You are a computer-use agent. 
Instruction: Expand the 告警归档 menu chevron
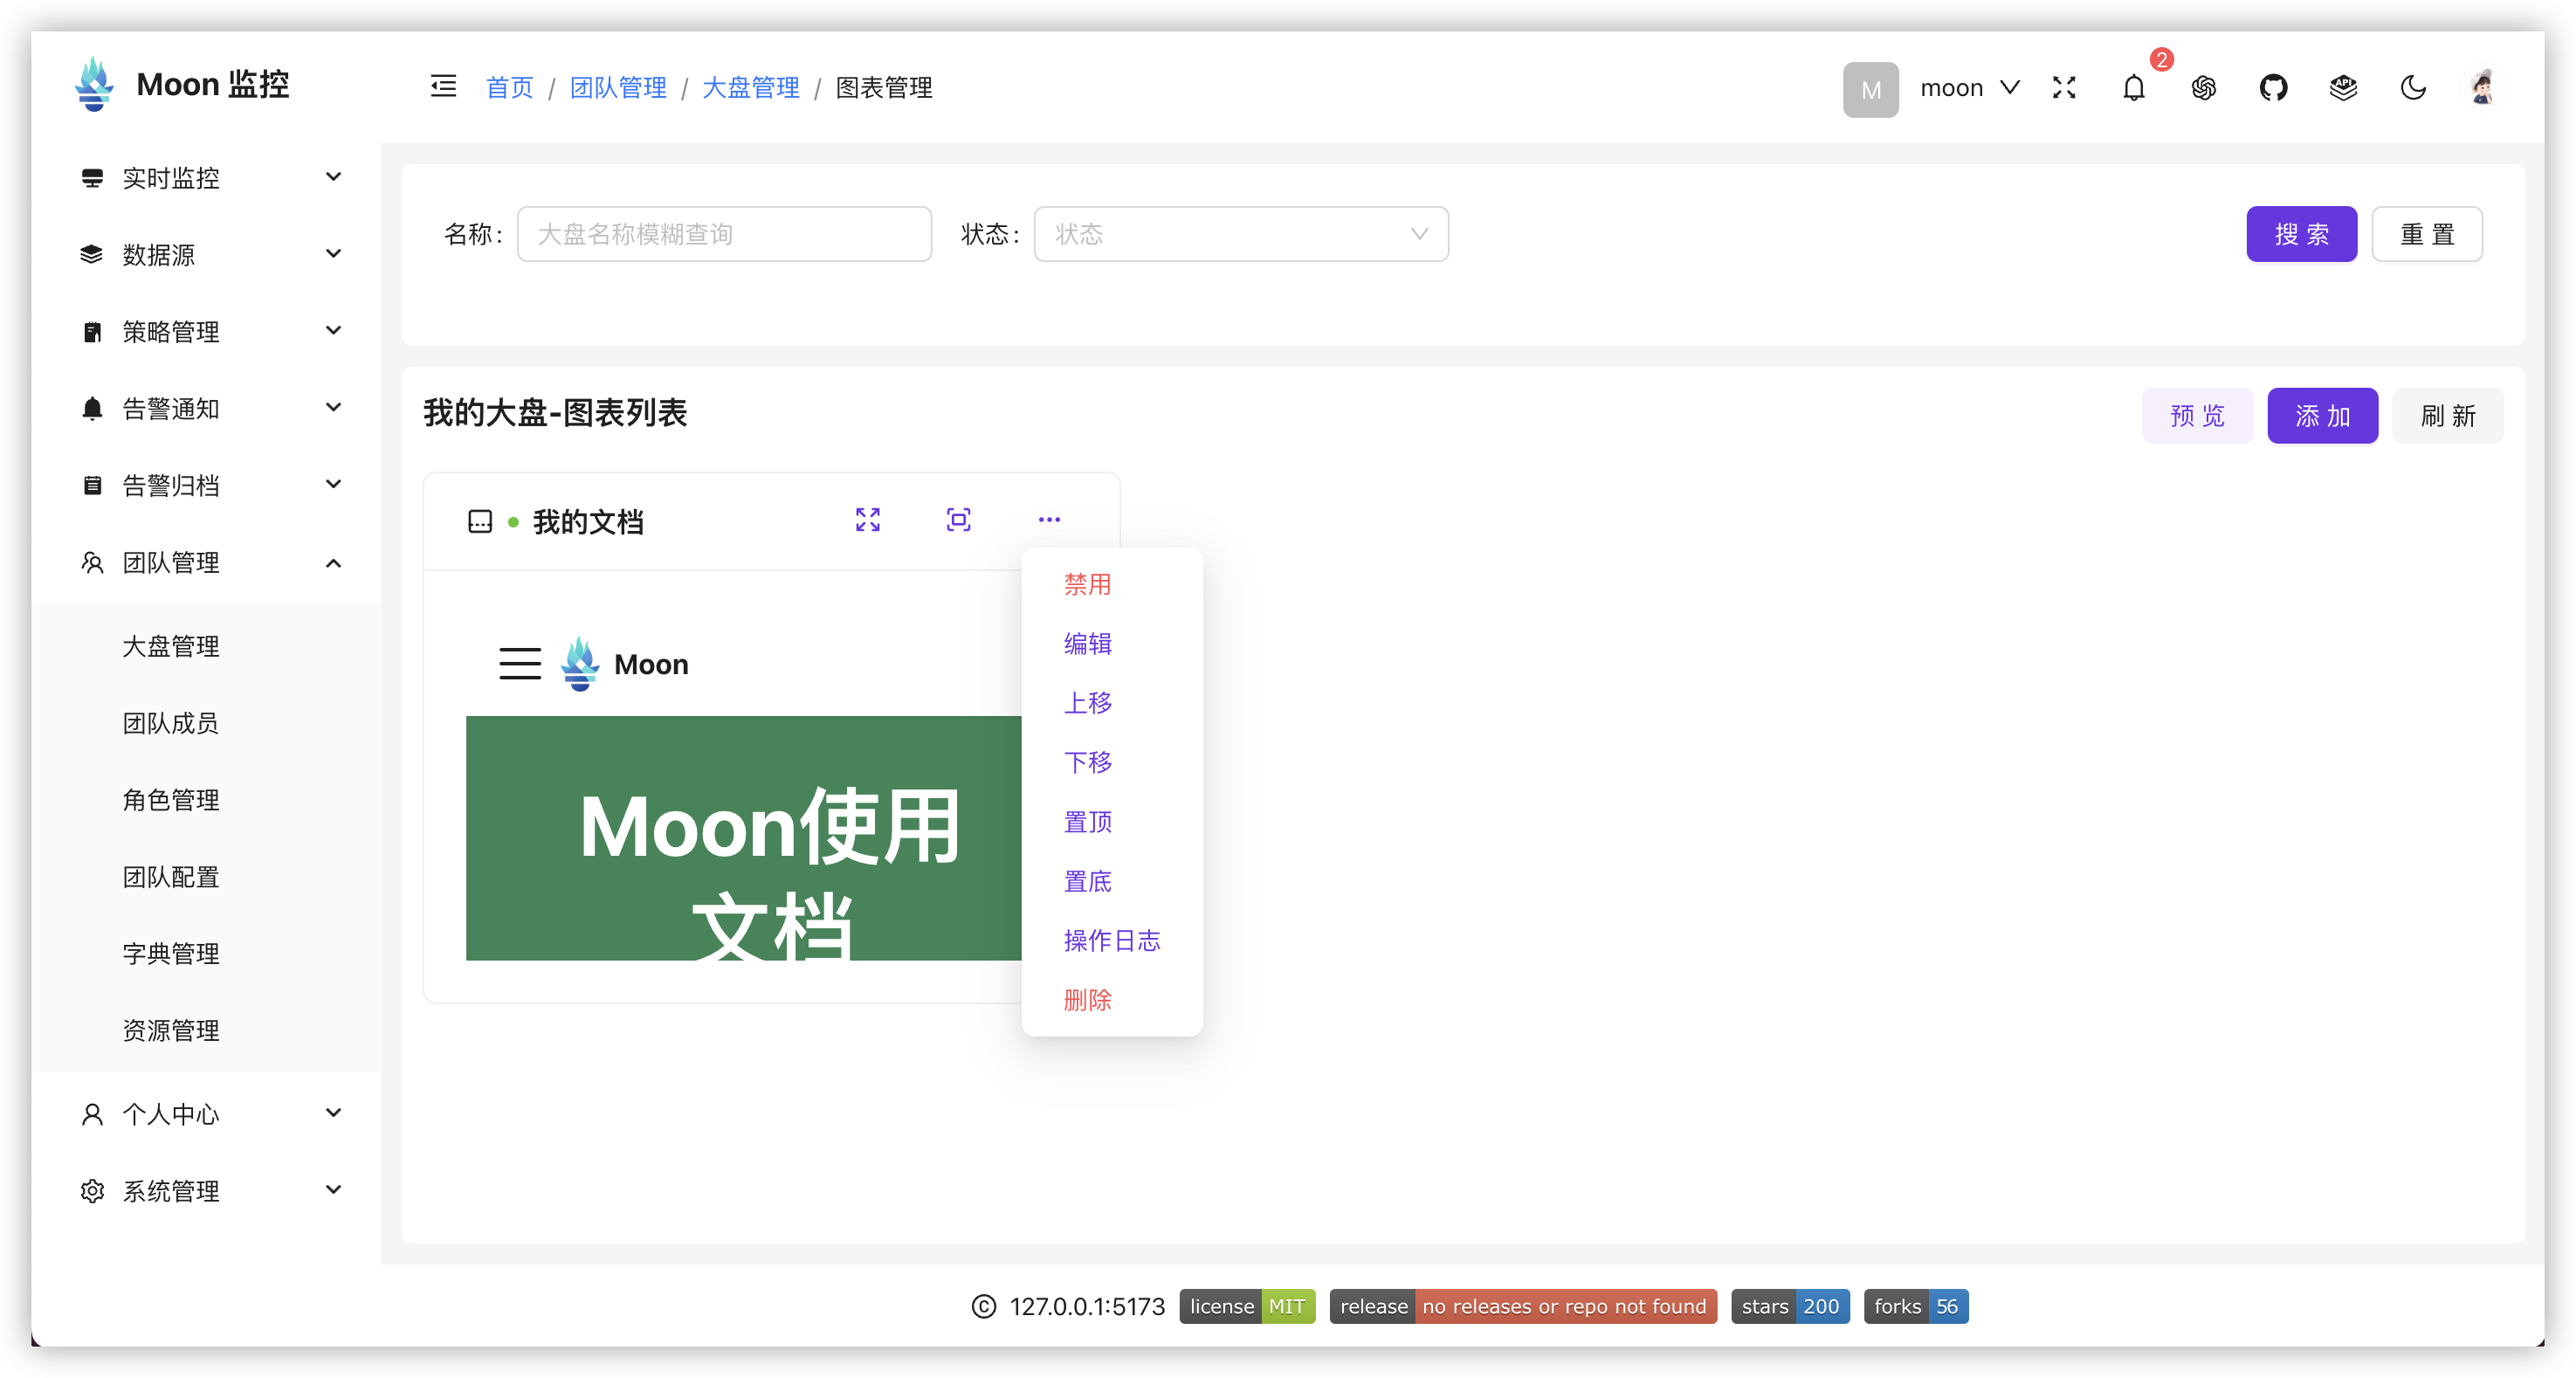(334, 484)
